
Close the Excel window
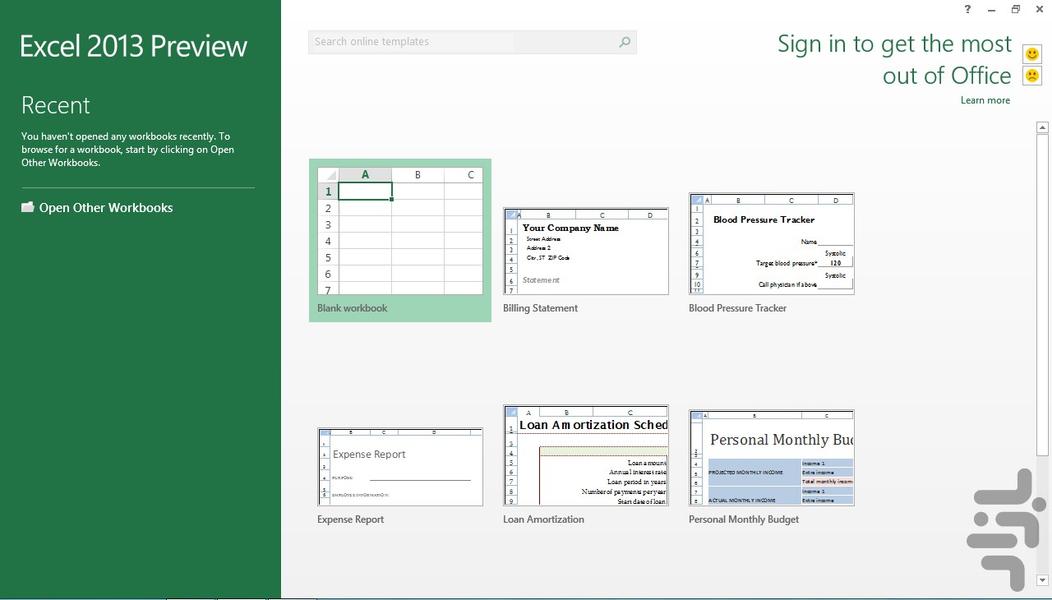coord(1039,10)
